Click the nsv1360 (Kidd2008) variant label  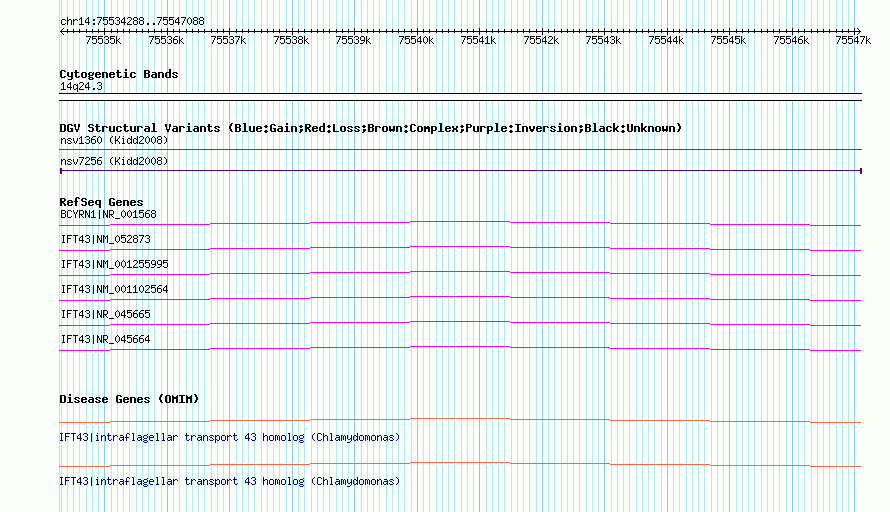(114, 140)
